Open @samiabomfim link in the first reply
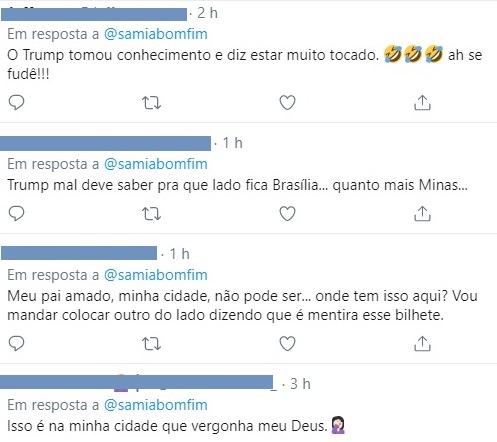This screenshot has height=442, width=497. click(156, 34)
